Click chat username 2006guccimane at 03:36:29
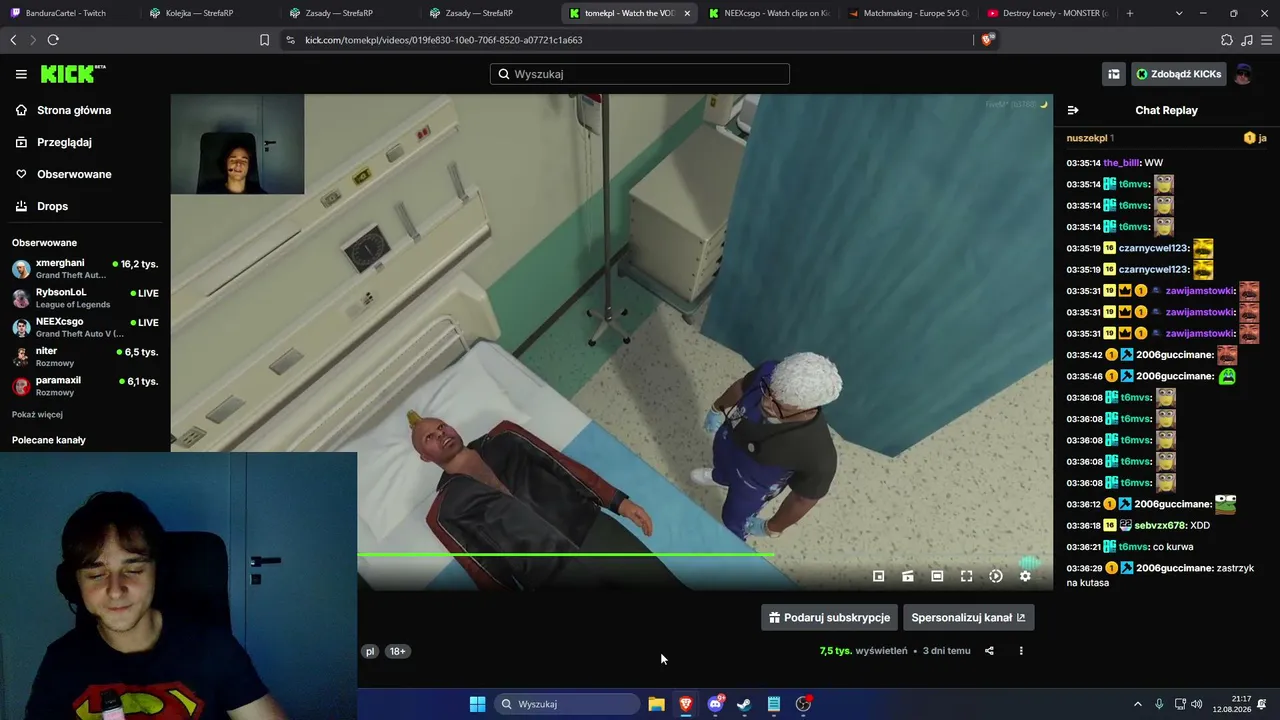The width and height of the screenshot is (1280, 720). tap(1175, 568)
